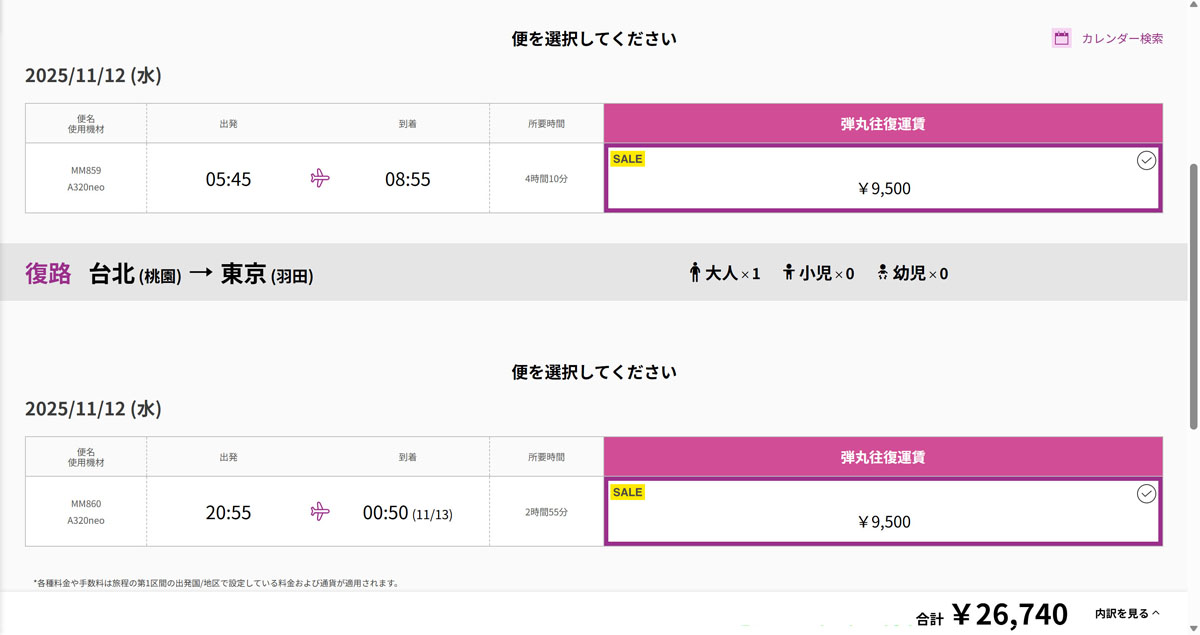Screen dimensions: 1200x635
Task: Toggle the checkmark circle on the MM860 fare
Action: coord(1146,494)
